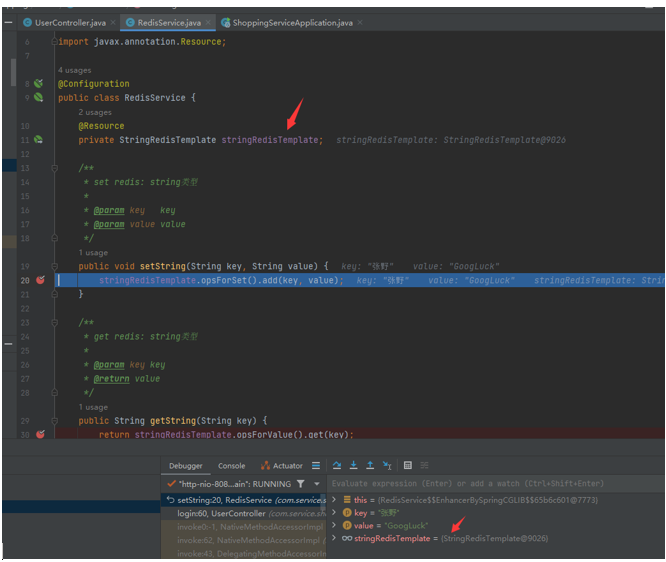Switch to the Console tab
Screen dimensions: 666x562
tap(231, 466)
